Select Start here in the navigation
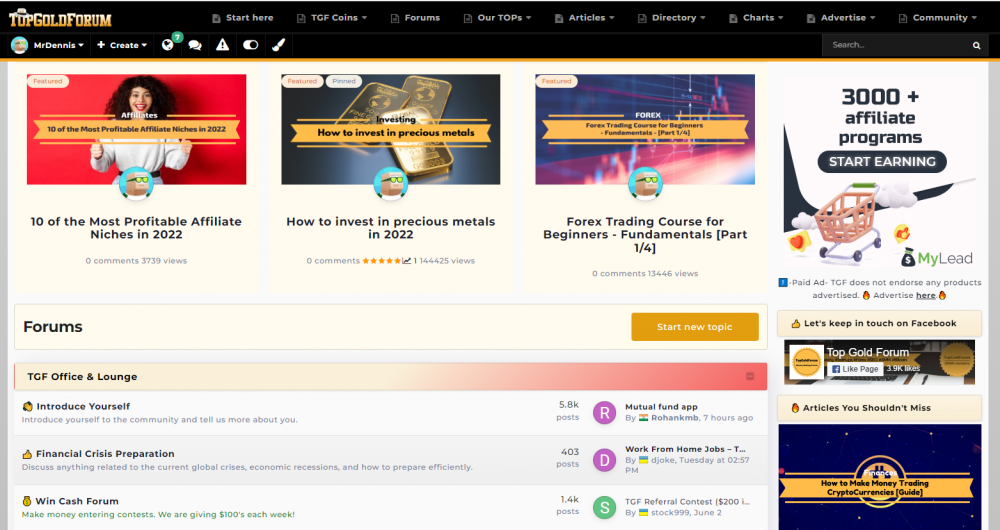This screenshot has width=1000, height=530. point(242,18)
